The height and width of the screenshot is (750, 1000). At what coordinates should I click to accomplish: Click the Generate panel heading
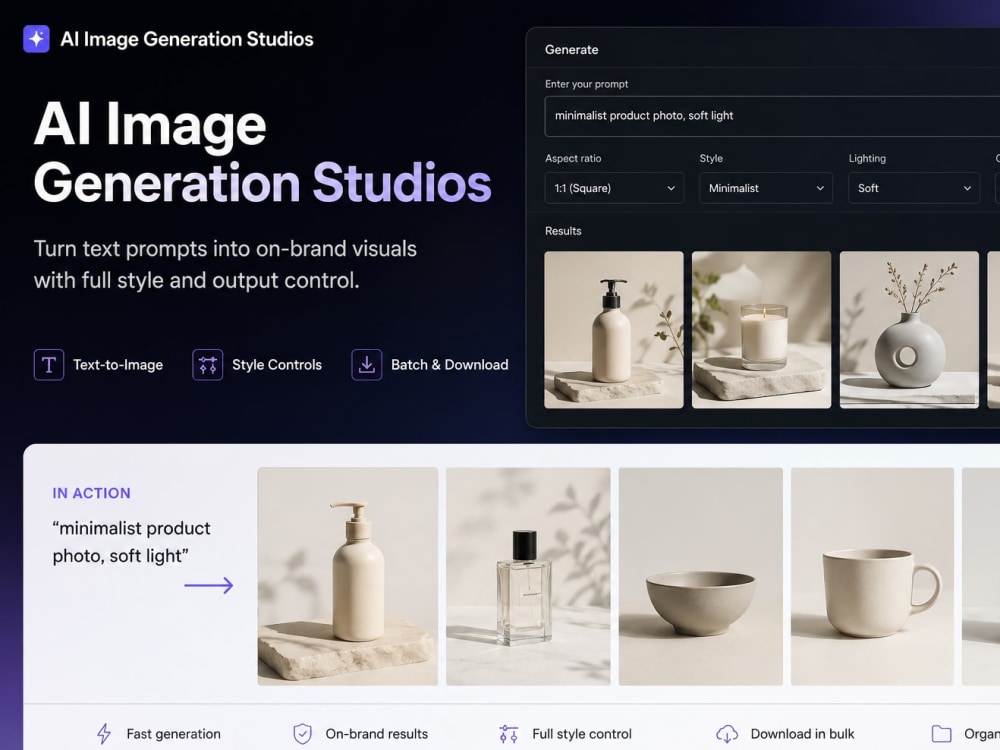click(x=571, y=50)
